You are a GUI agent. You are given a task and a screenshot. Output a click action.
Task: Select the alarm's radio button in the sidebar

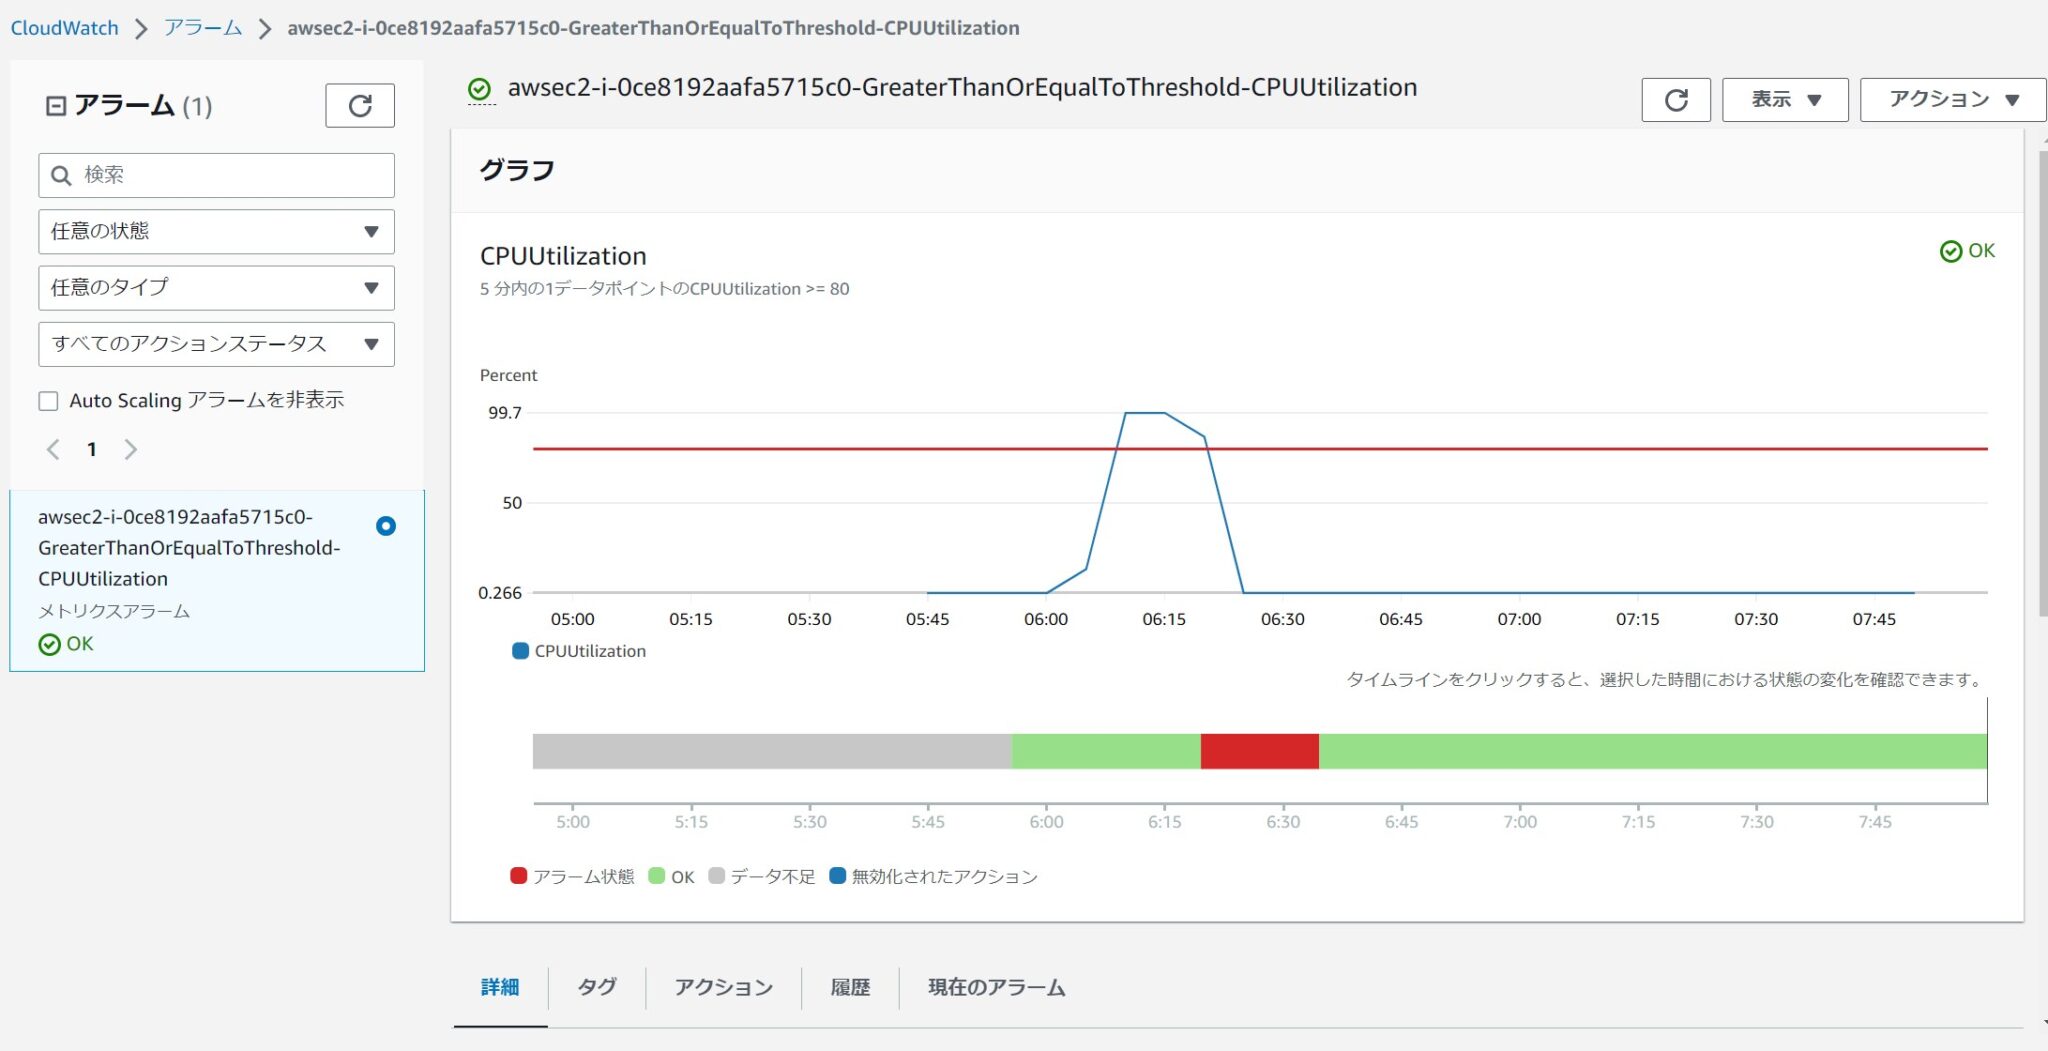tap(386, 525)
